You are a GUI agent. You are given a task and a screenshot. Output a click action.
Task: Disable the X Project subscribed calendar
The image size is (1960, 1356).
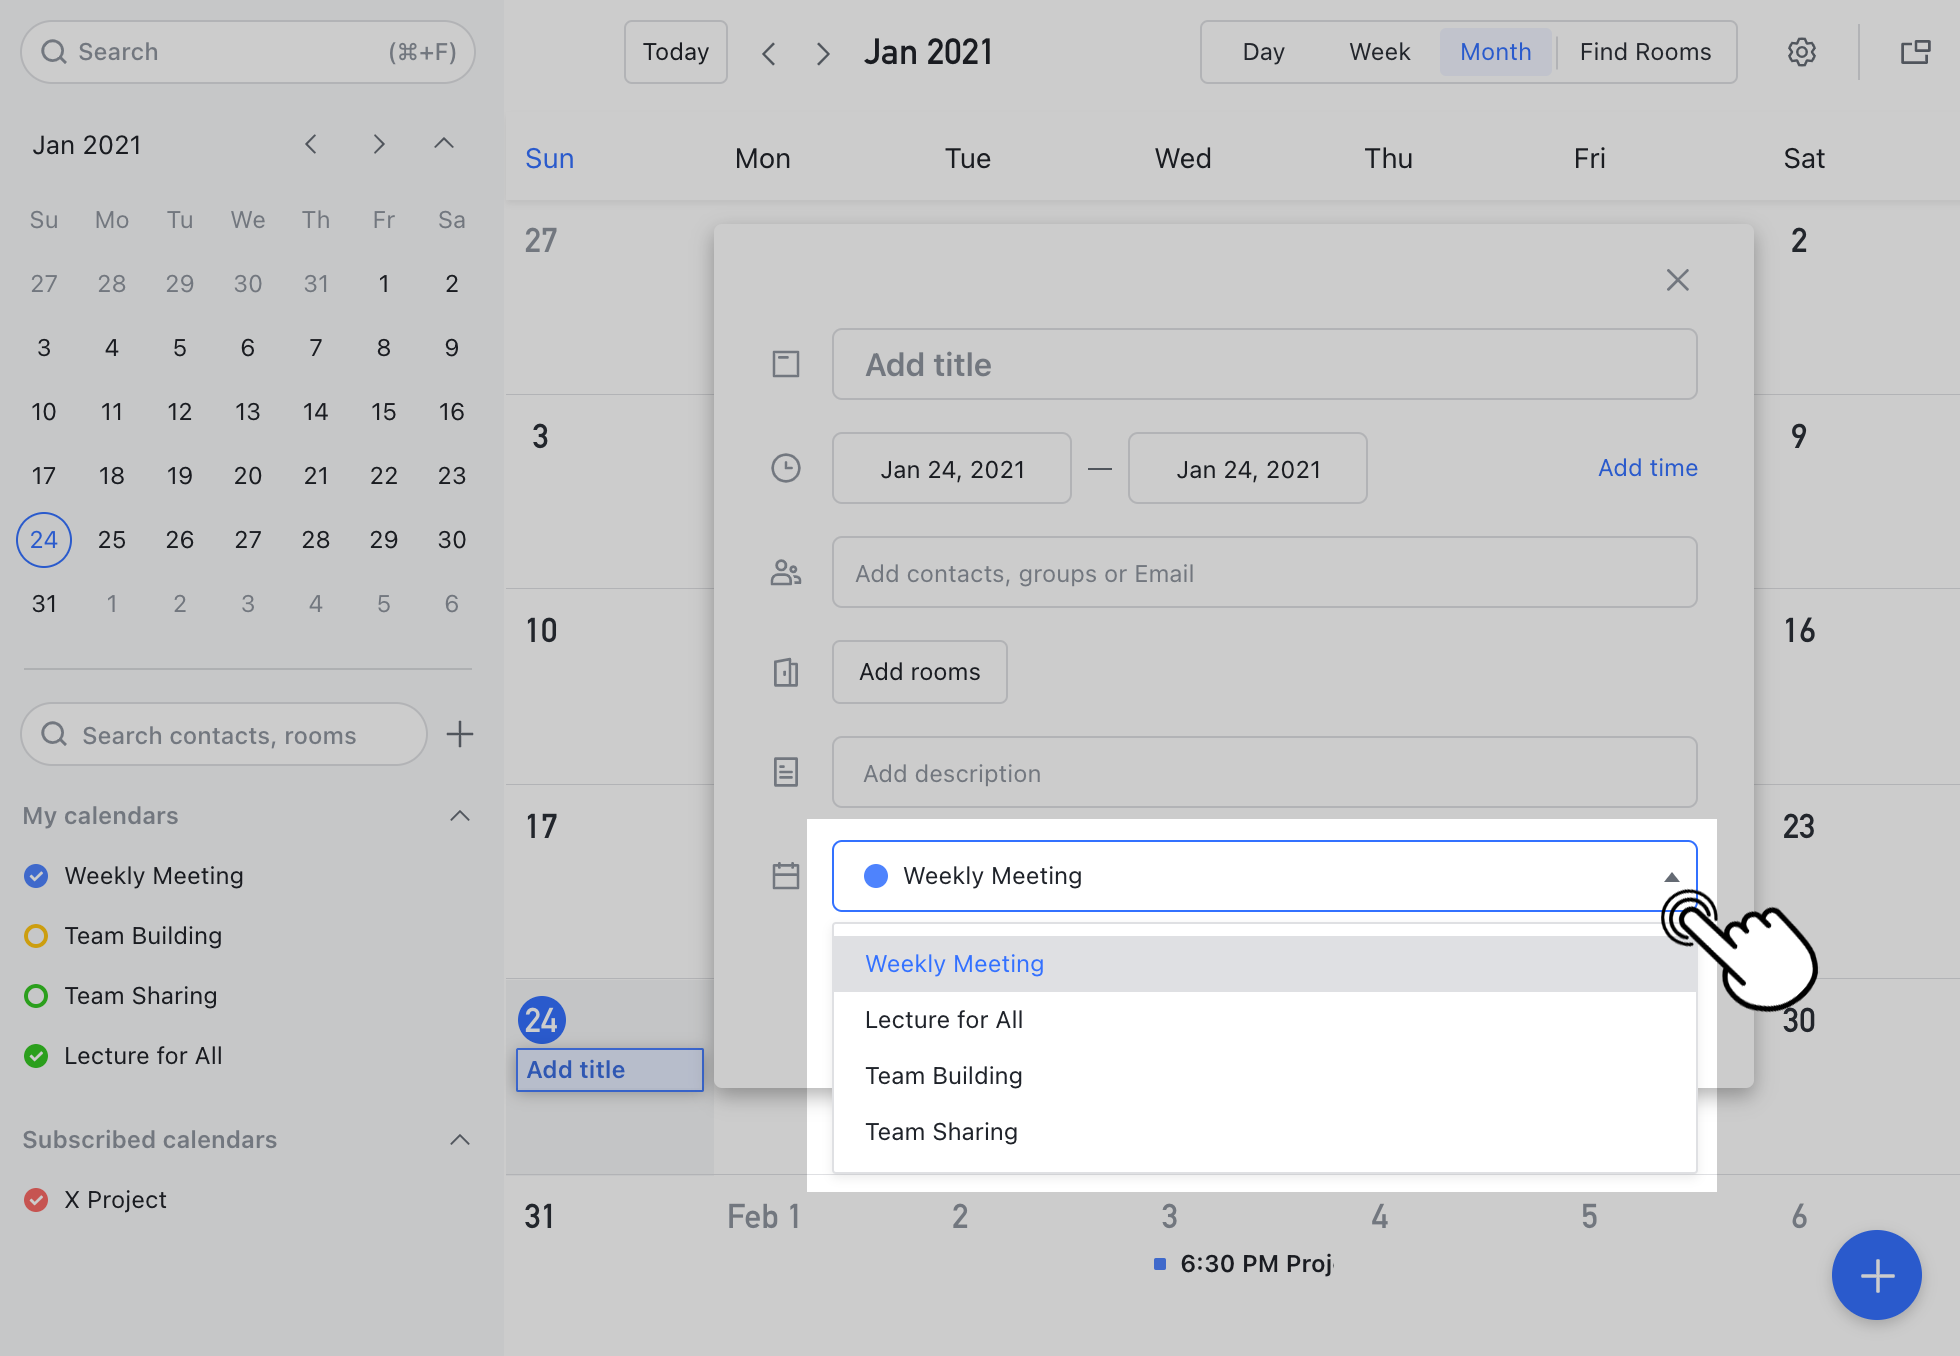point(36,1199)
